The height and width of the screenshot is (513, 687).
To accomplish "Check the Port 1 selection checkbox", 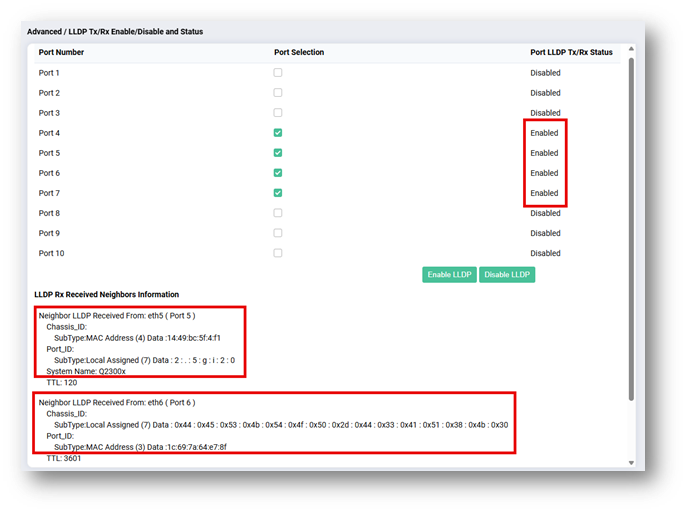I will click(278, 73).
